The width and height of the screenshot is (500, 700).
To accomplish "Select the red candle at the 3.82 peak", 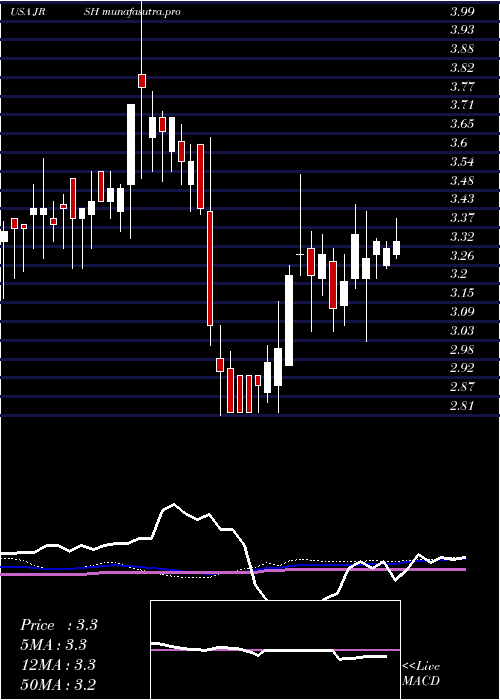I will pyautogui.click(x=142, y=81).
